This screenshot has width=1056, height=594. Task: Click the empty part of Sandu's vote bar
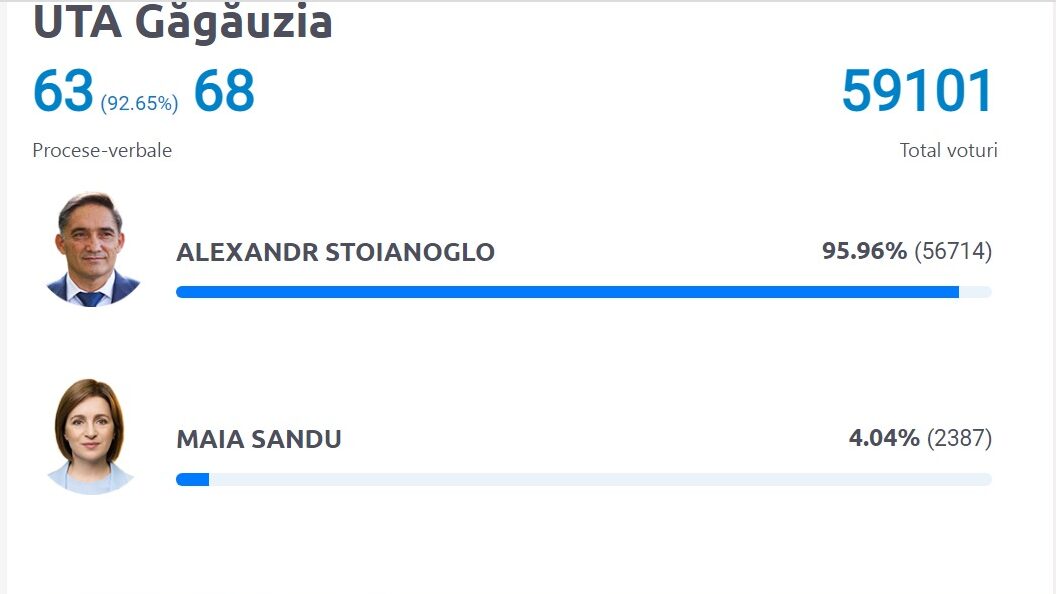600,480
